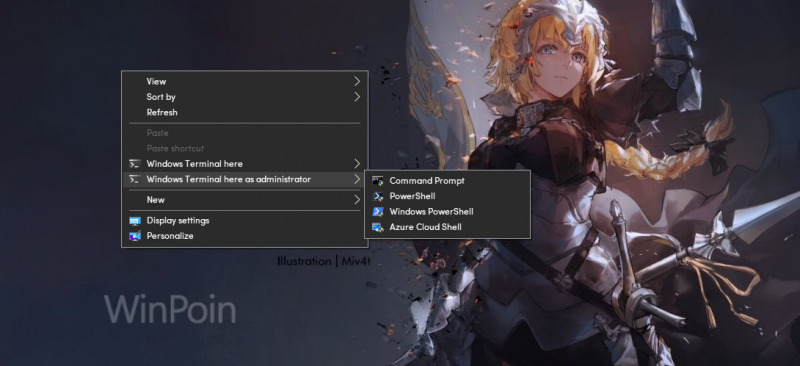This screenshot has height=366, width=800.
Task: Click the Windows PowerShell icon
Action: tap(378, 211)
